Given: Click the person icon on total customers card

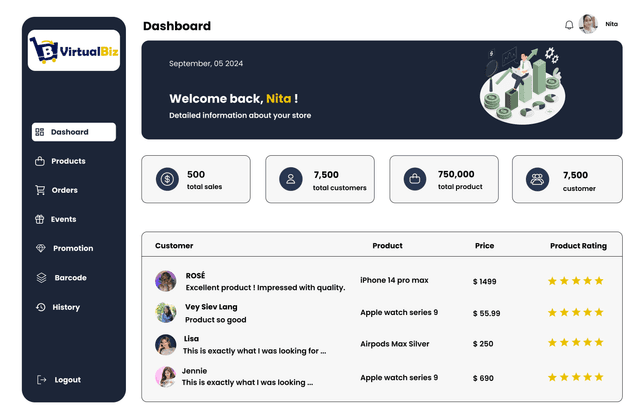Looking at the screenshot, I should point(291,179).
